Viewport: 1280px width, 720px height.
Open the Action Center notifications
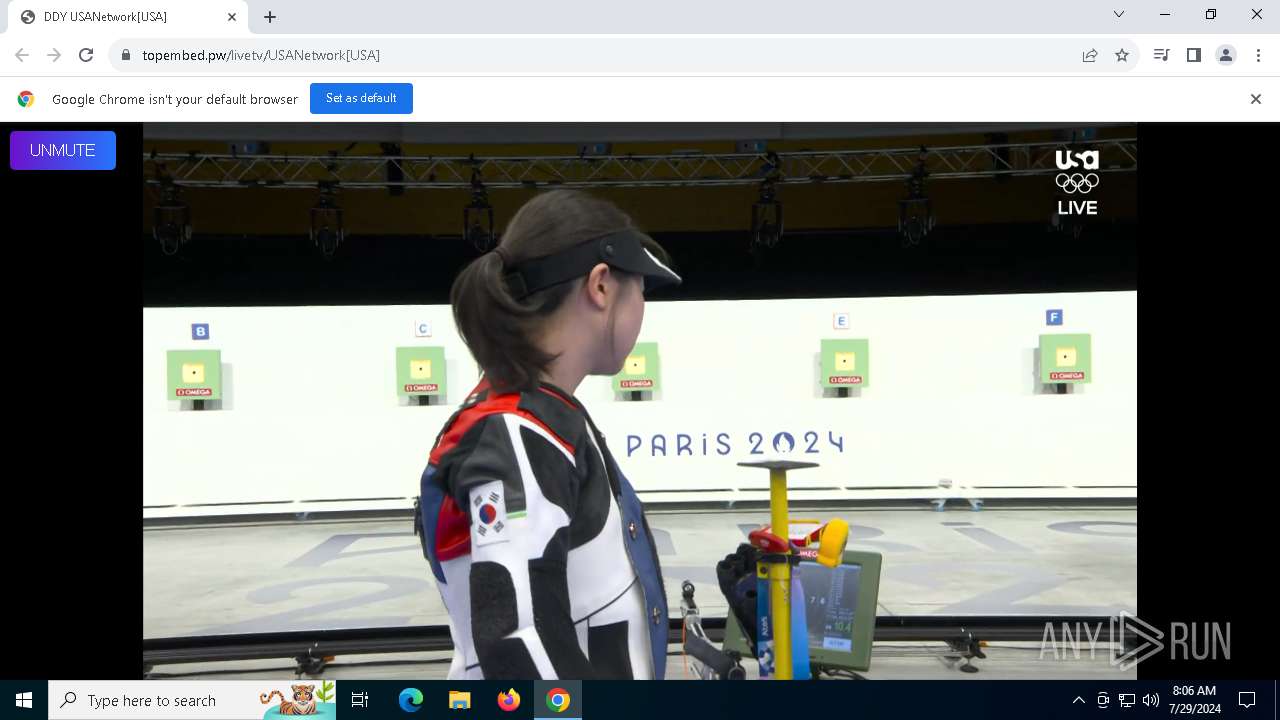point(1247,700)
